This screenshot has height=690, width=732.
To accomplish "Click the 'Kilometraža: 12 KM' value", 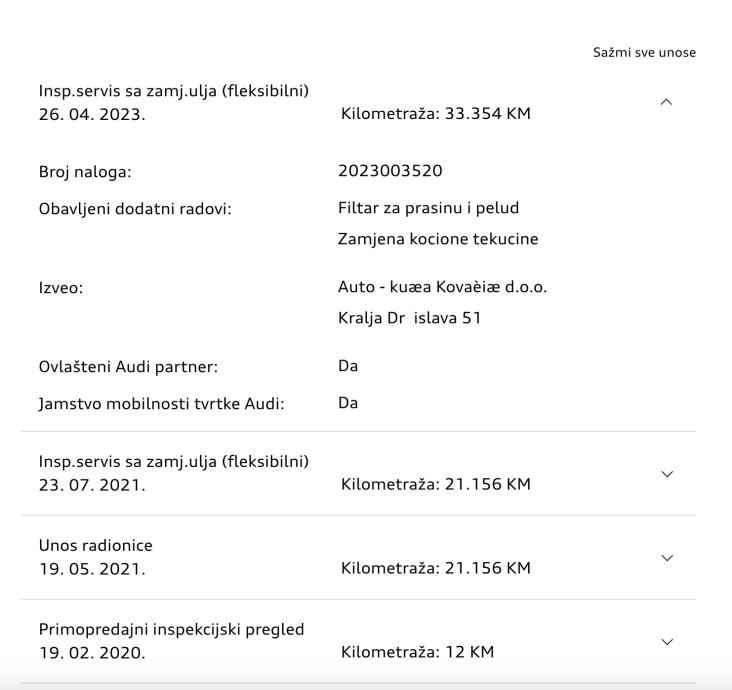I will coord(417,652).
